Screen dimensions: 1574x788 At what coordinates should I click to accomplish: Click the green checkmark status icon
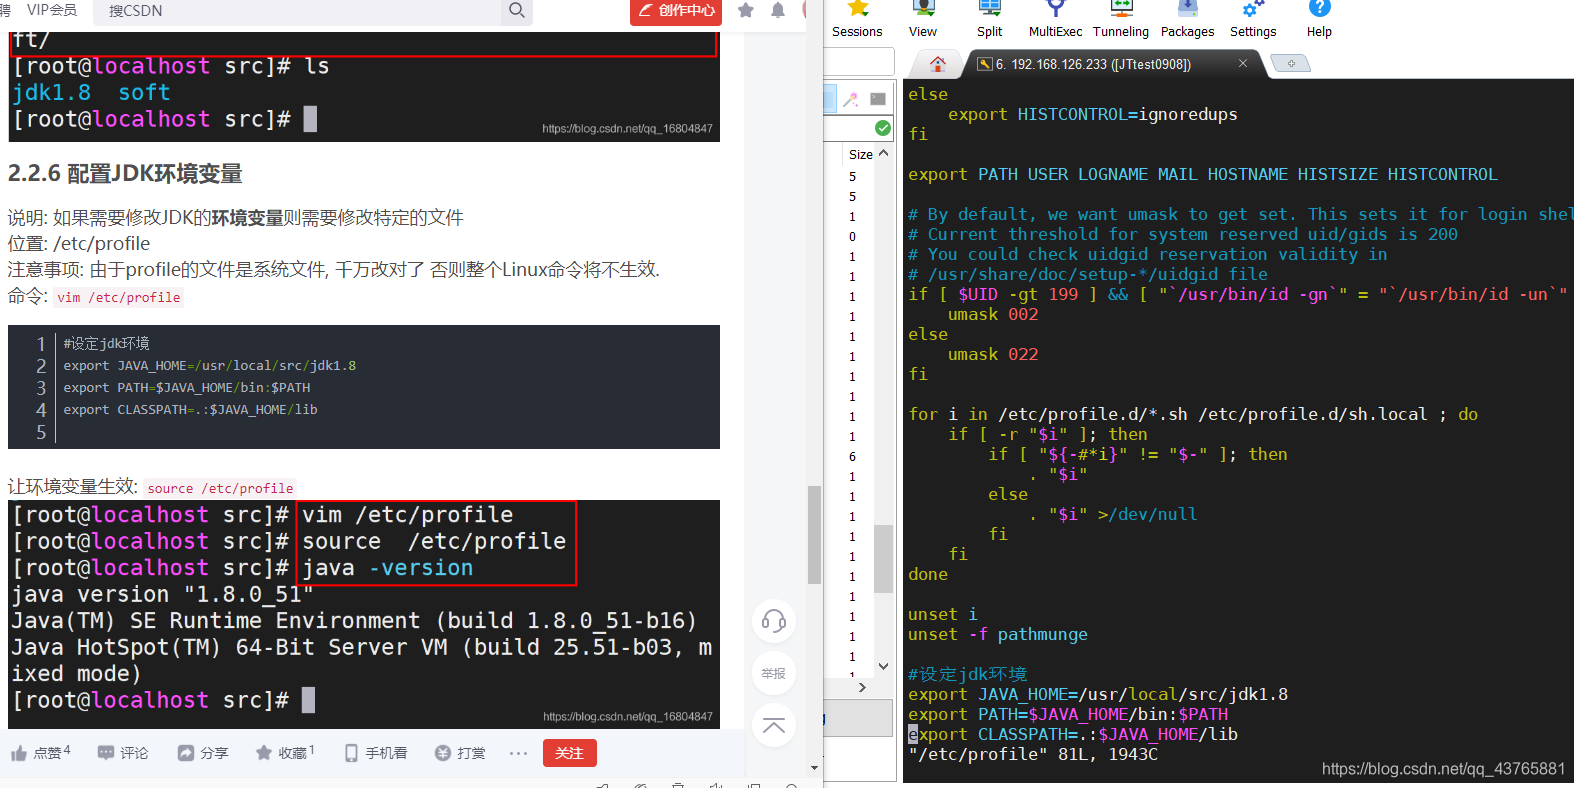tap(883, 128)
